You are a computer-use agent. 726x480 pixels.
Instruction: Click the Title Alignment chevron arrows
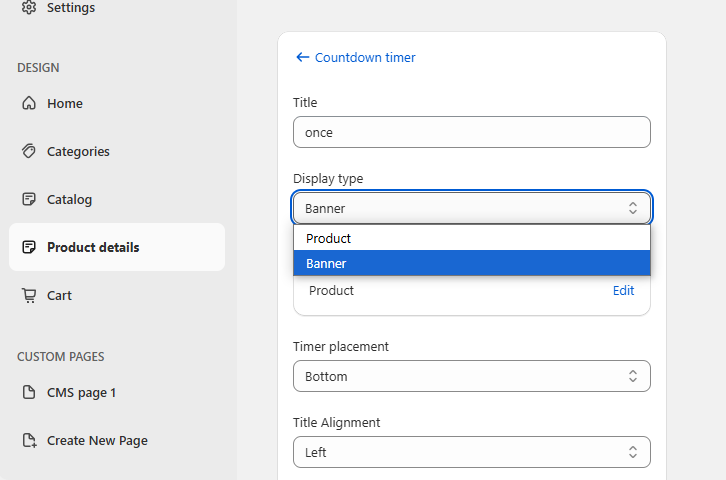632,452
